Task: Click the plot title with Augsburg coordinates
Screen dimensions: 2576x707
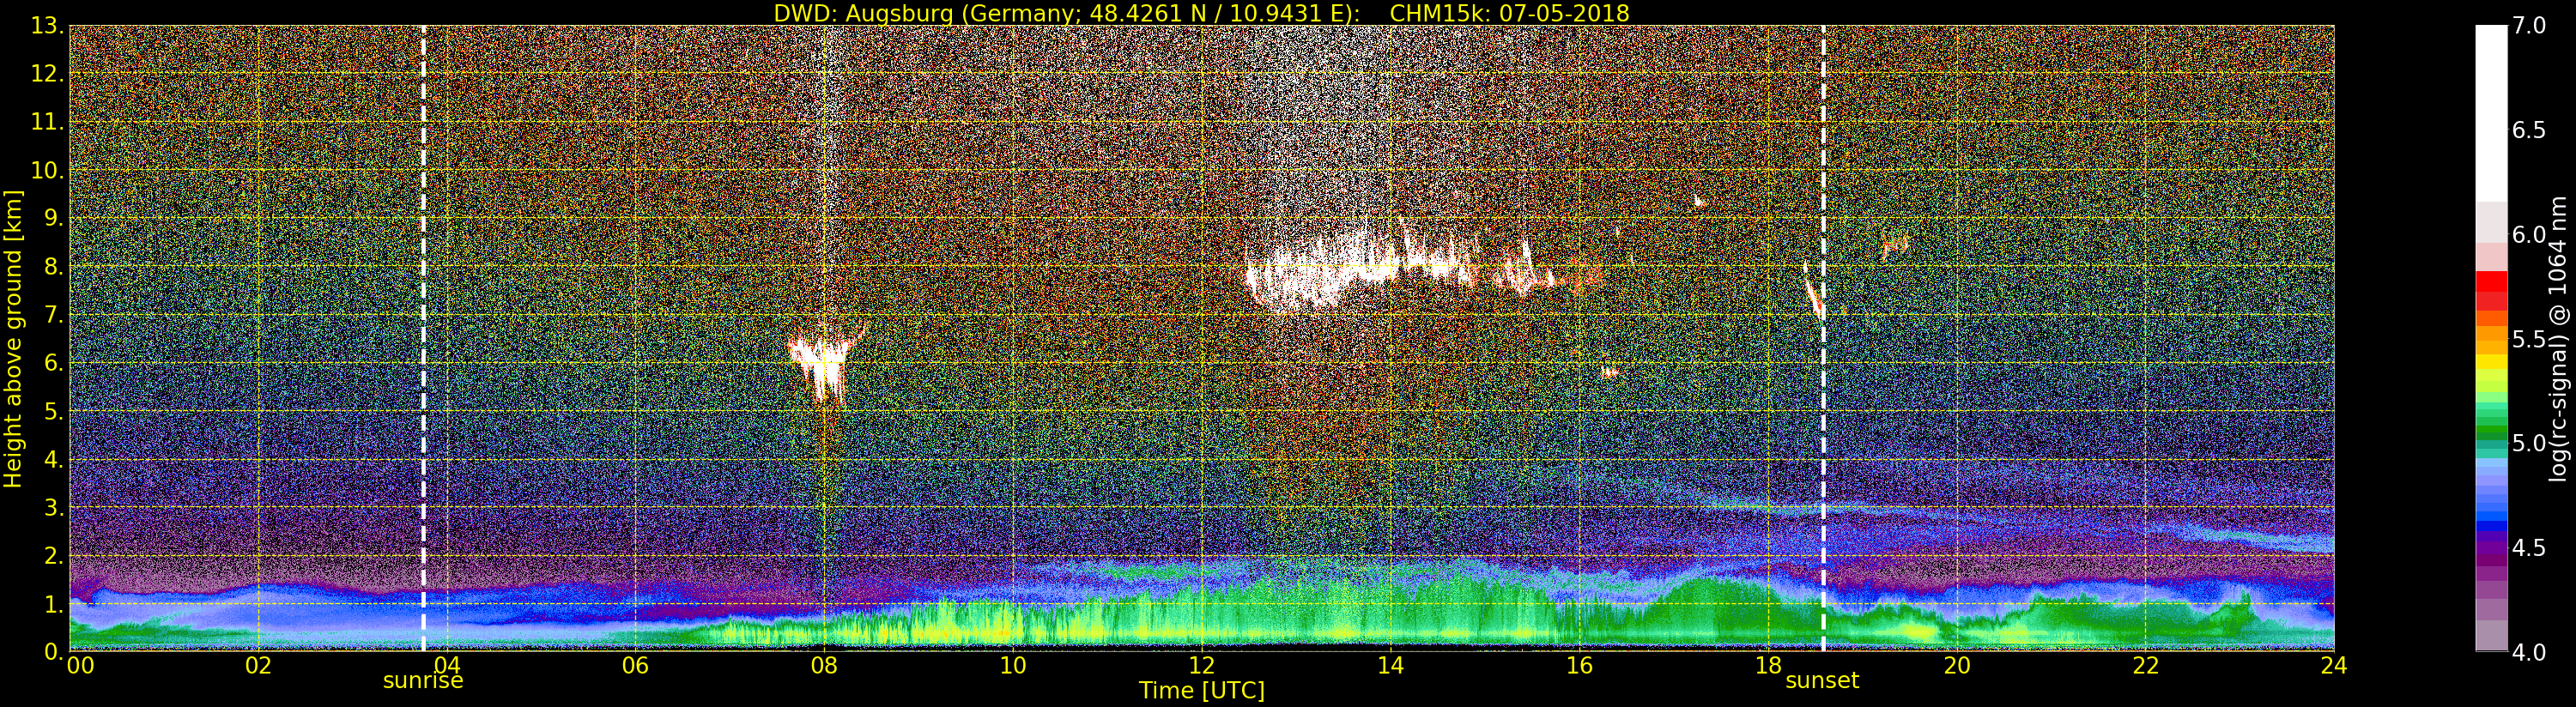Action: point(1201,13)
